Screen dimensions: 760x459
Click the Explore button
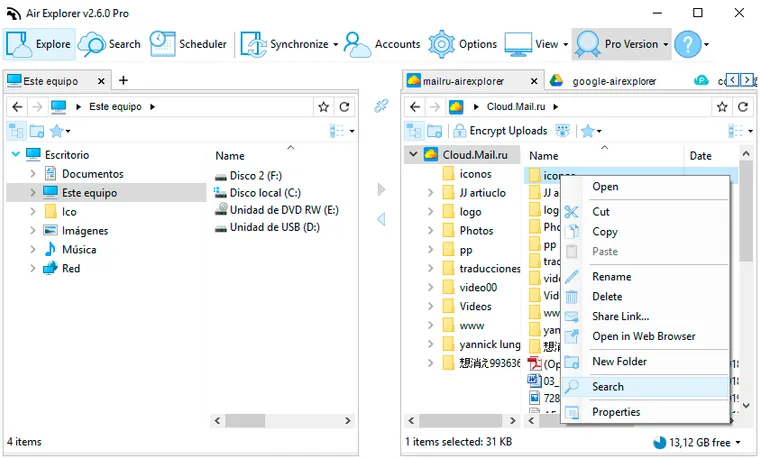[39, 44]
